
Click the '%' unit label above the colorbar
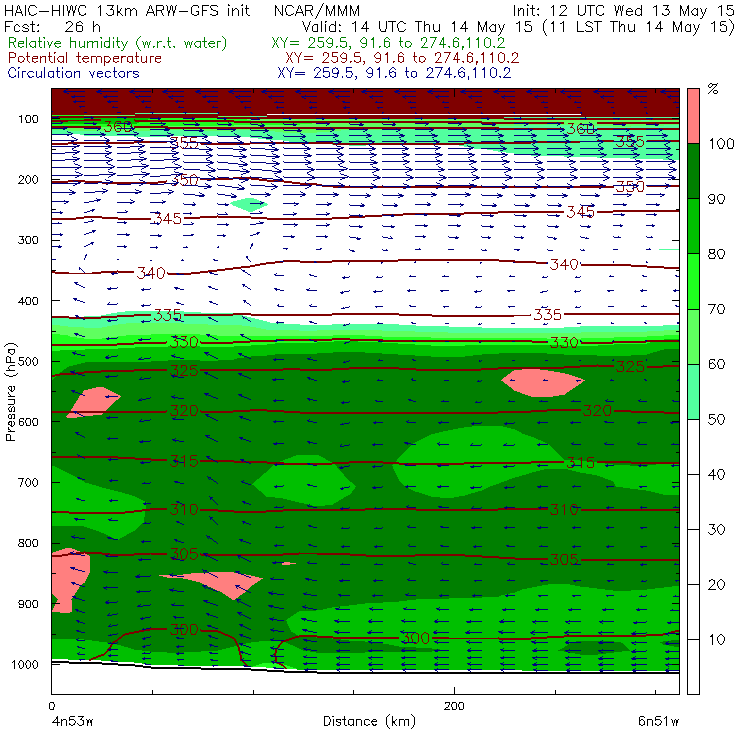(713, 89)
